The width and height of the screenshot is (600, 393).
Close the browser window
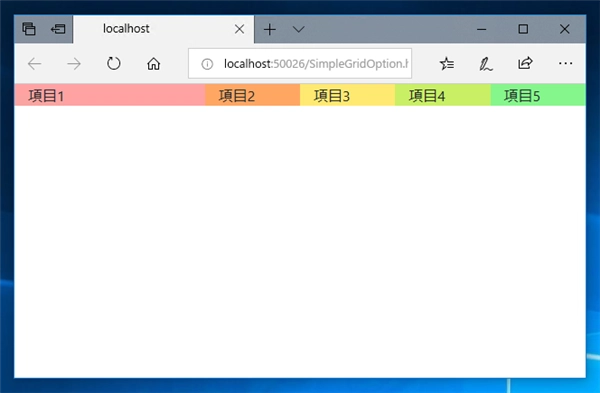(564, 29)
